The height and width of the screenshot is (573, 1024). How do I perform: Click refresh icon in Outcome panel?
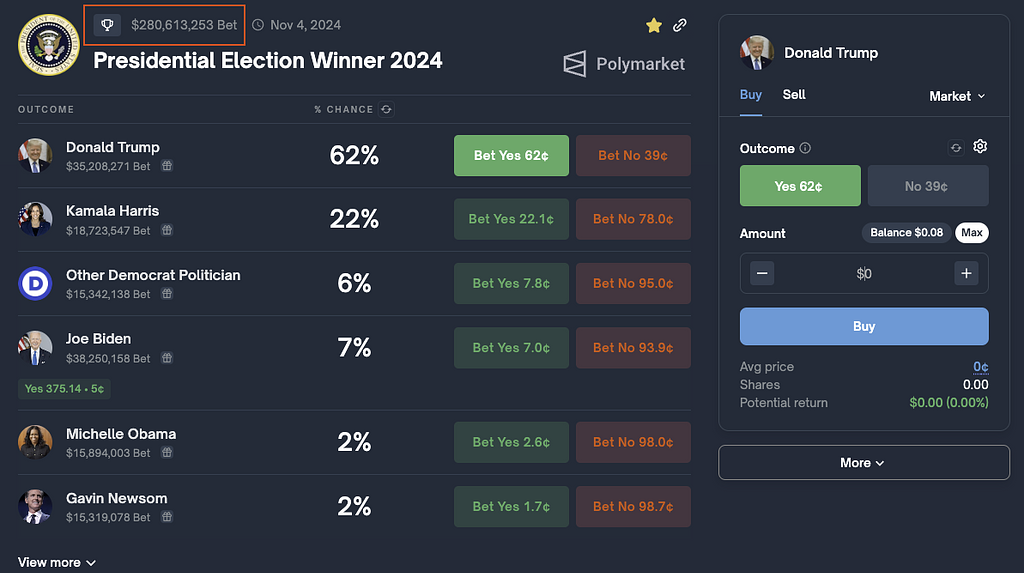956,148
